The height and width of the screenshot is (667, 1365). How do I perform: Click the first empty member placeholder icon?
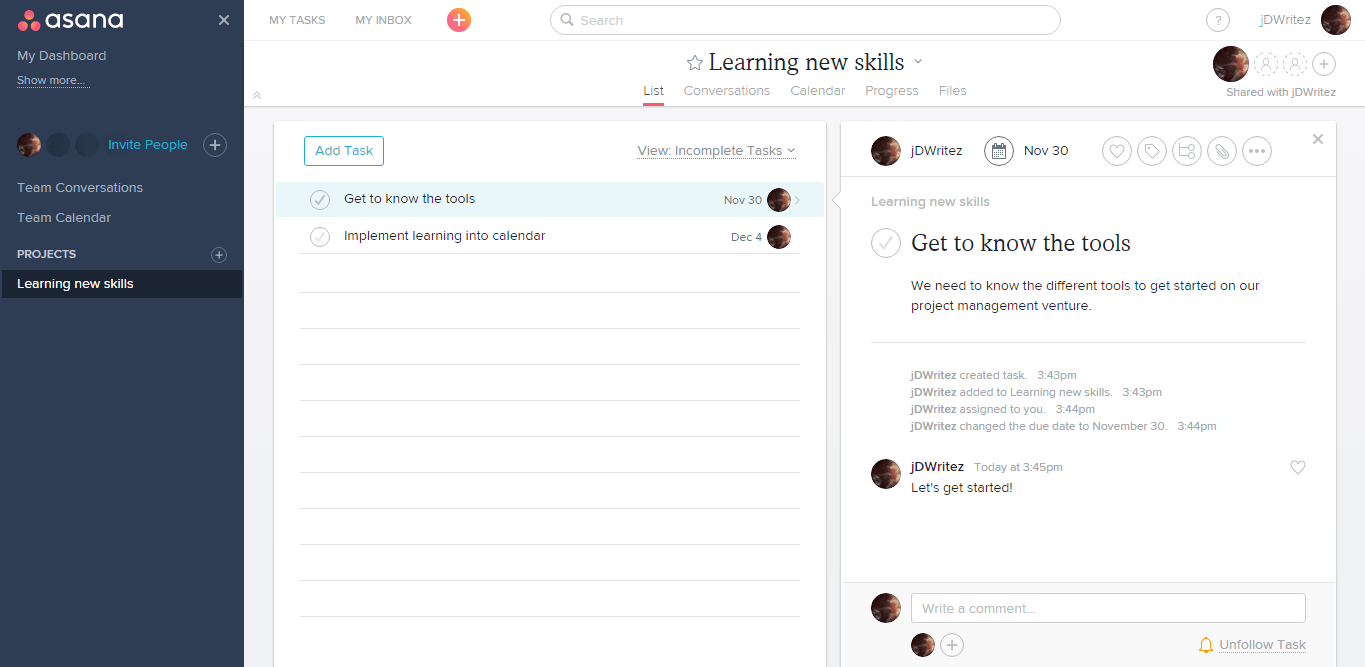pyautogui.click(x=1266, y=65)
